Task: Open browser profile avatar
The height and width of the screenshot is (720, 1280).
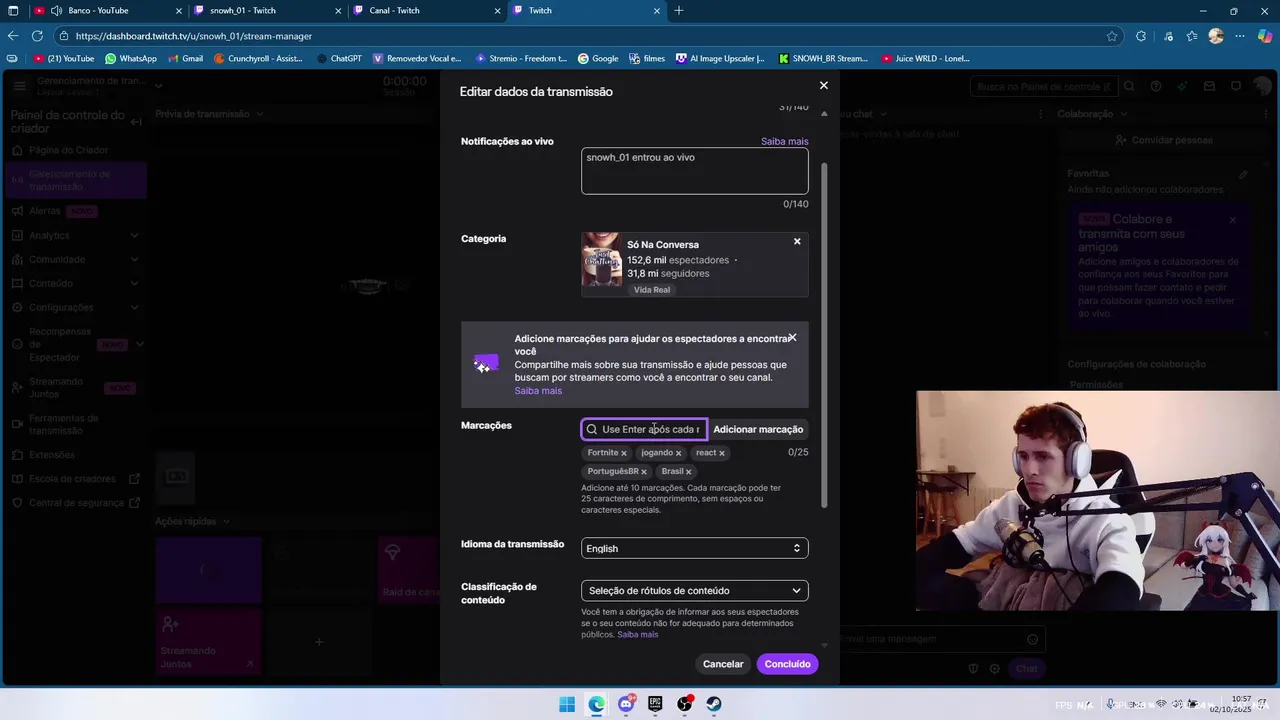Action: [1216, 36]
